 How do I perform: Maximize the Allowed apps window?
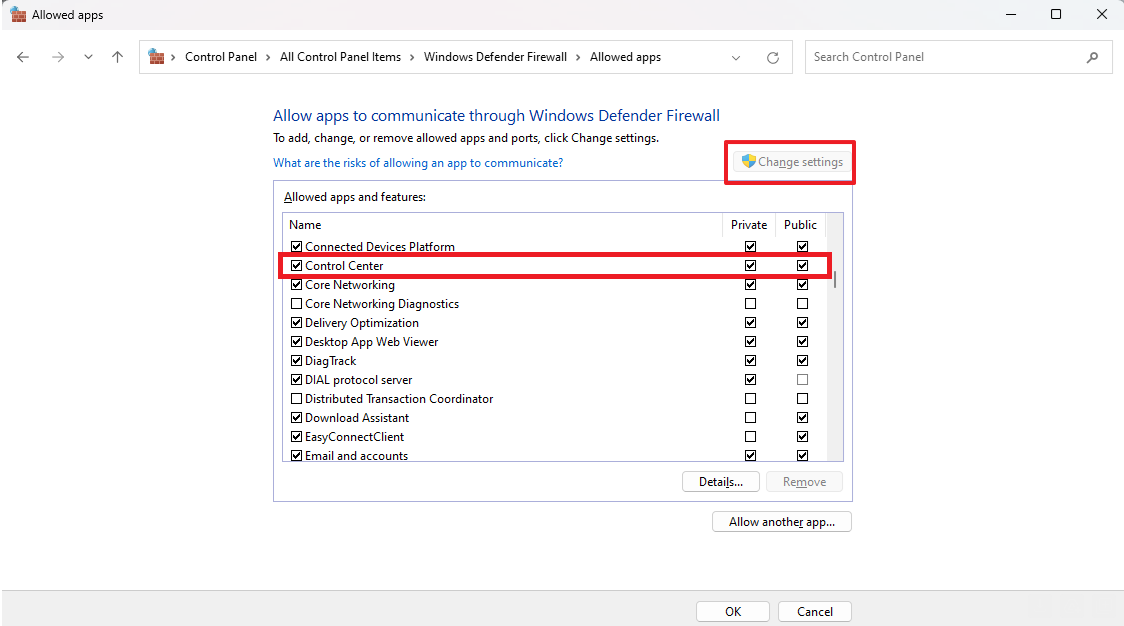click(1056, 14)
